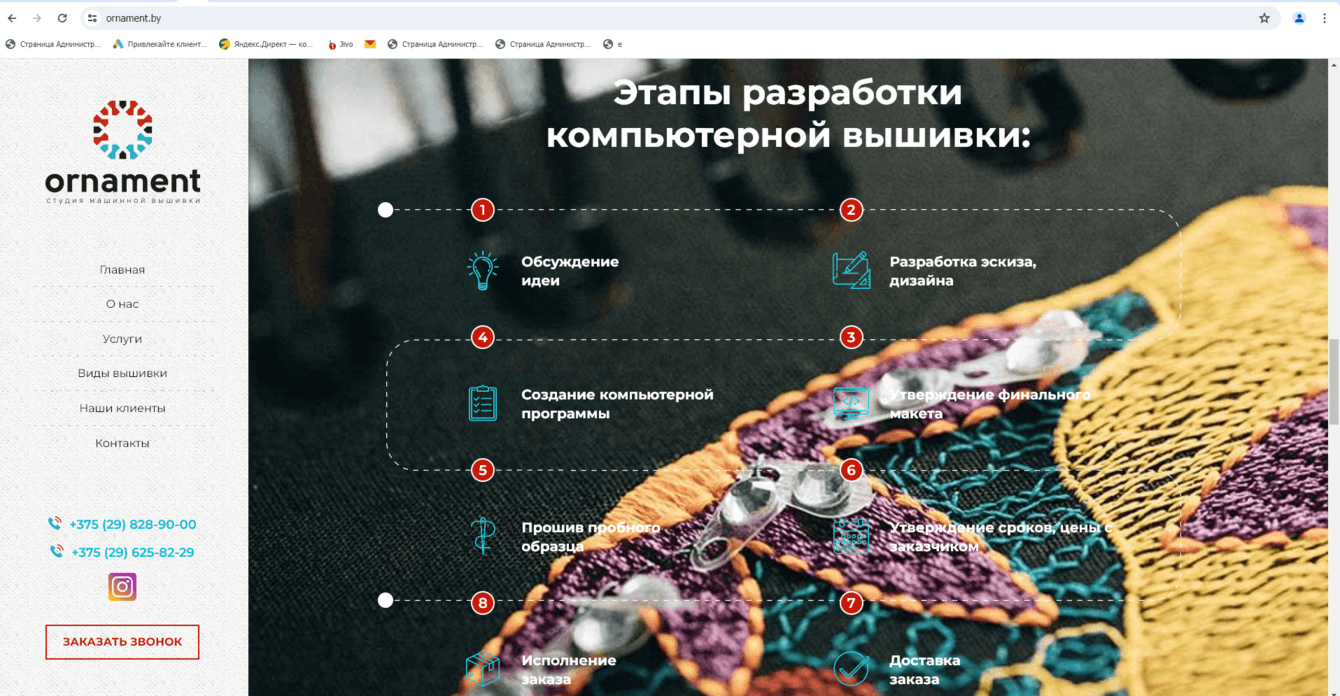Click the monitor icon for Утверждение финального макета

click(x=851, y=401)
